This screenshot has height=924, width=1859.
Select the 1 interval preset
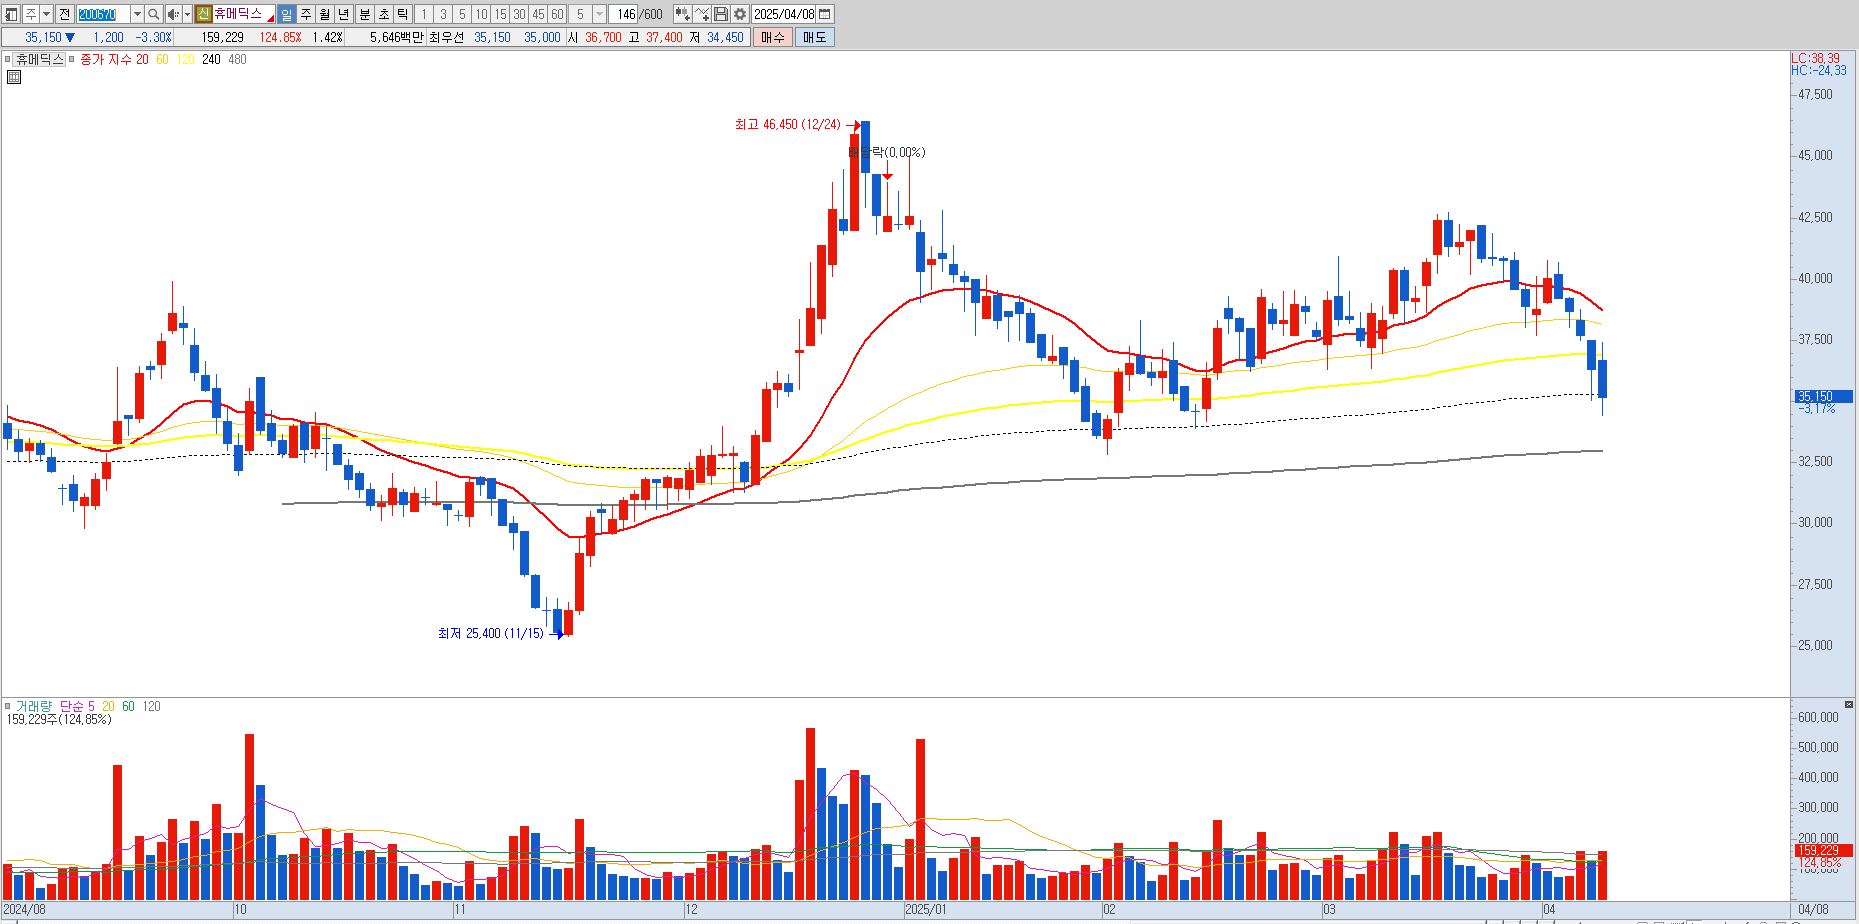424,14
